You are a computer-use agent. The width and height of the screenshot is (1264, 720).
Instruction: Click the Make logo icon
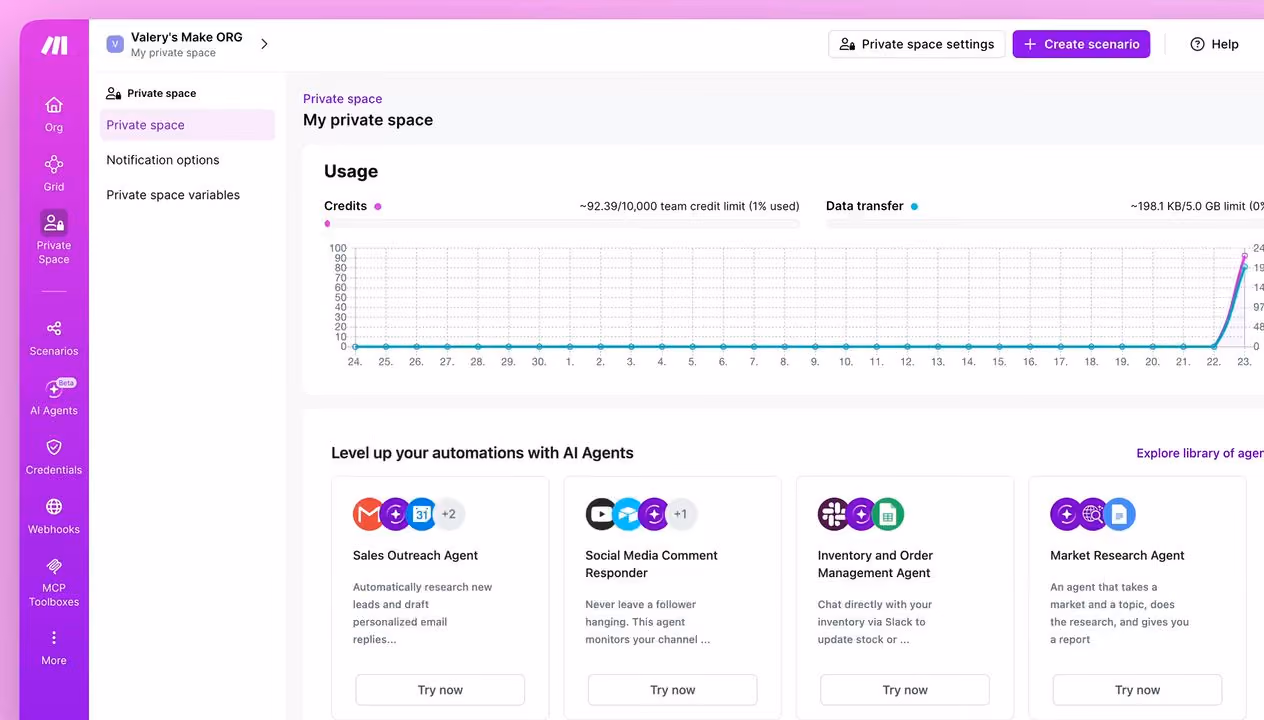click(x=54, y=45)
